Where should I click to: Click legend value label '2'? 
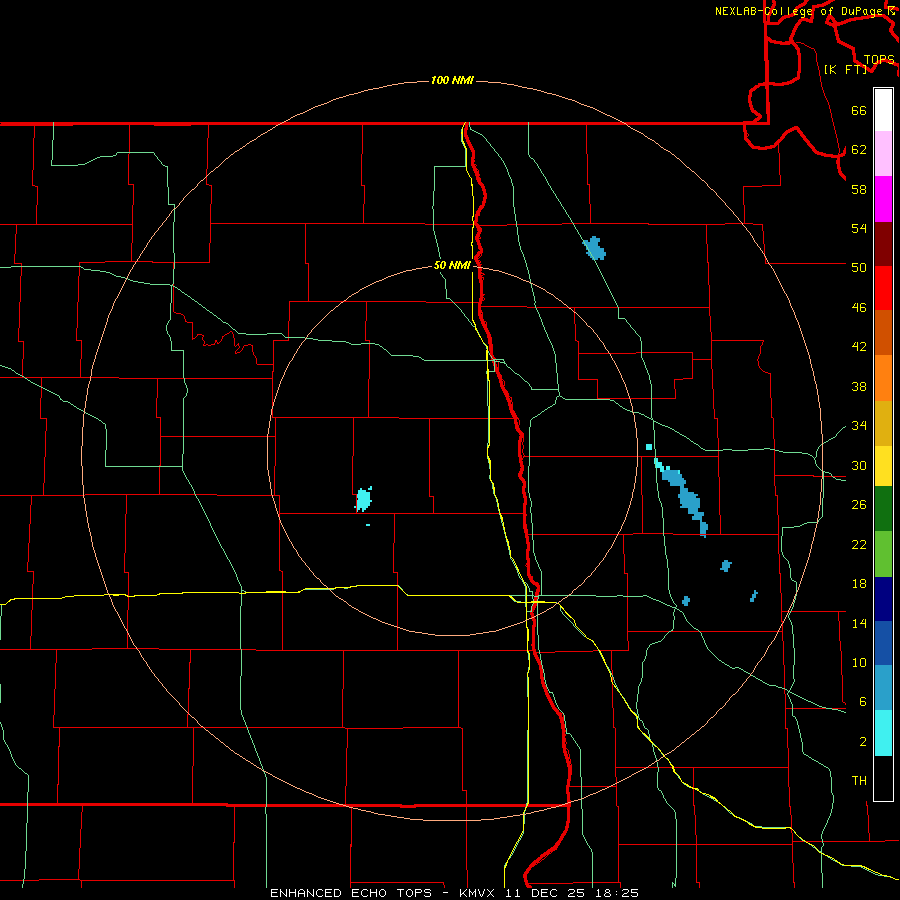pyautogui.click(x=863, y=742)
